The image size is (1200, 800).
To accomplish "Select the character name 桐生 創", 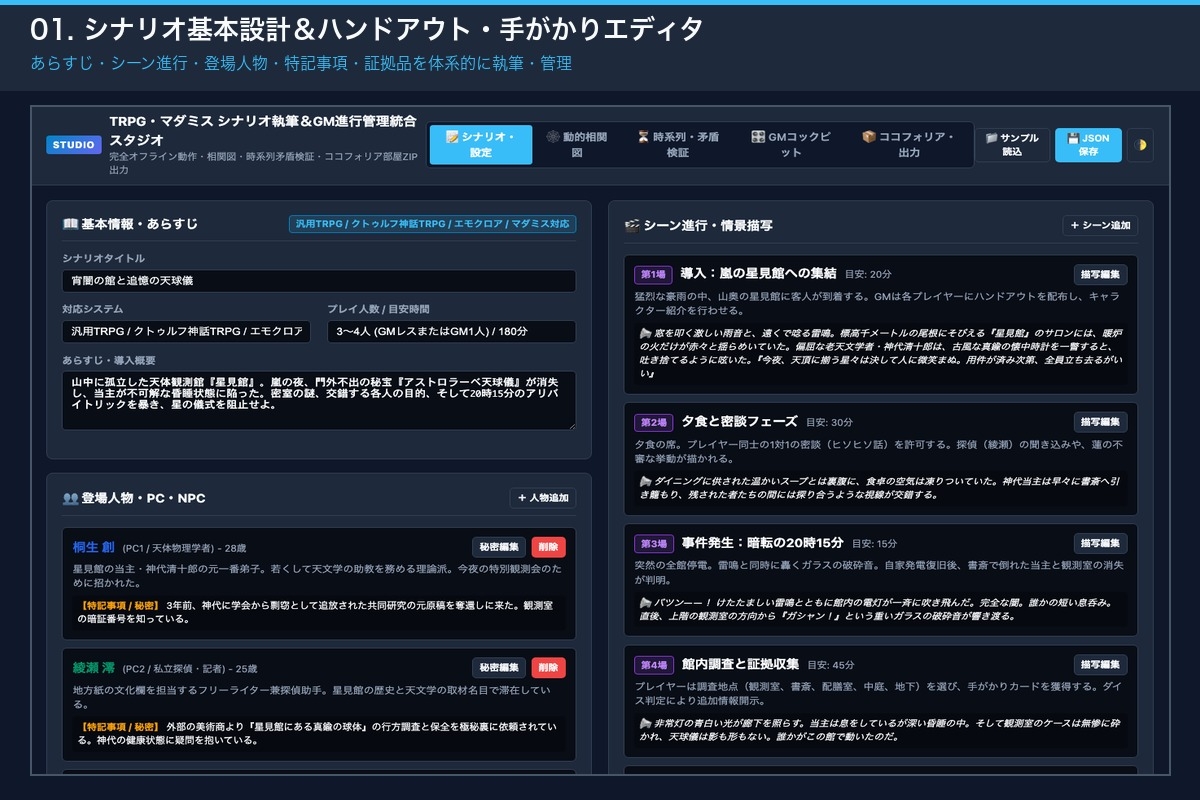I will [95, 547].
